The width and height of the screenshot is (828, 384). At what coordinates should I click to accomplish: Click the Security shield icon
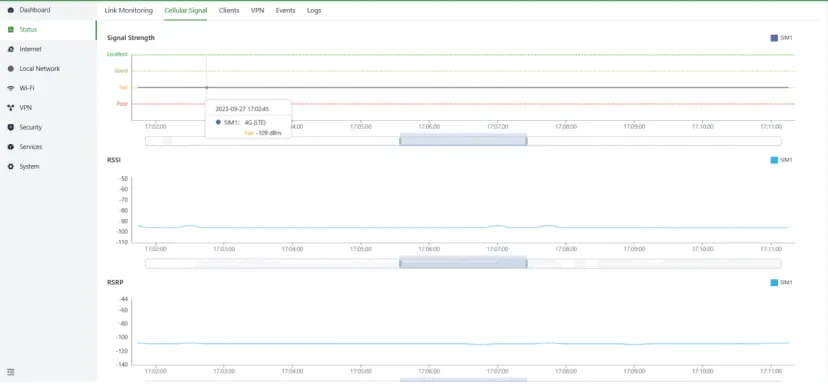[x=11, y=127]
